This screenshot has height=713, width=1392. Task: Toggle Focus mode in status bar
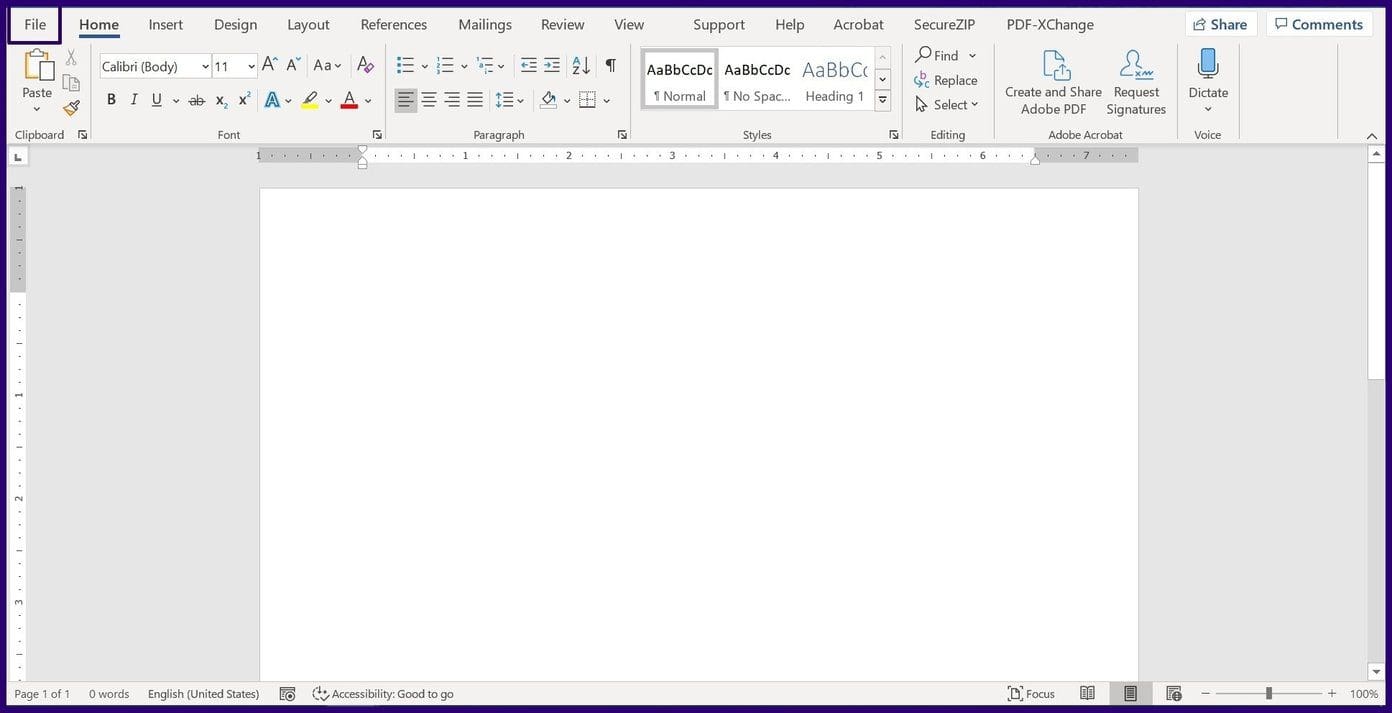(x=1031, y=694)
